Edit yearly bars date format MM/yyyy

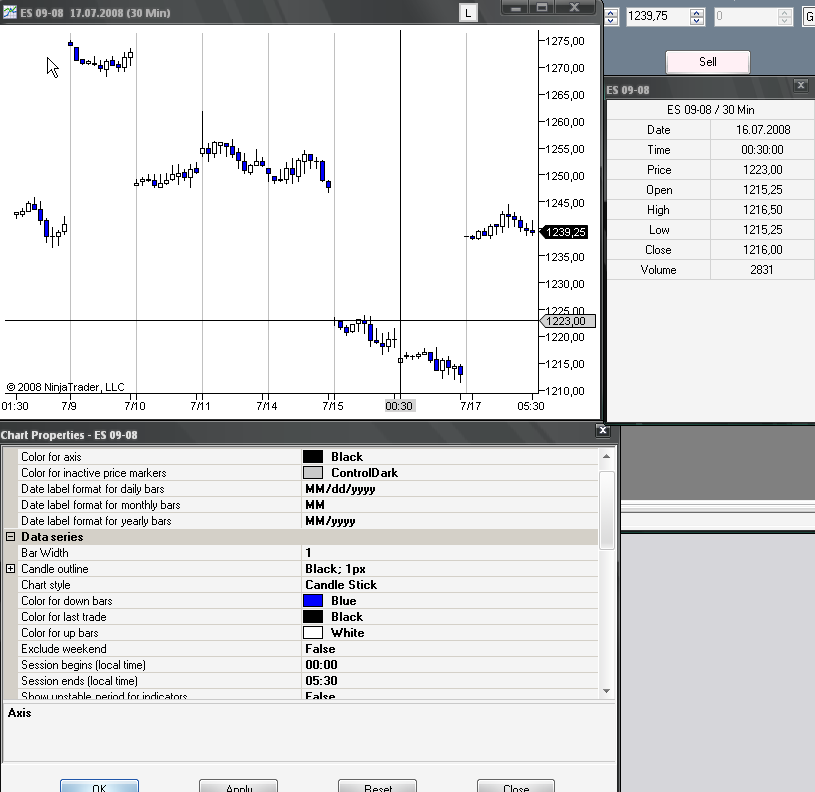point(450,521)
